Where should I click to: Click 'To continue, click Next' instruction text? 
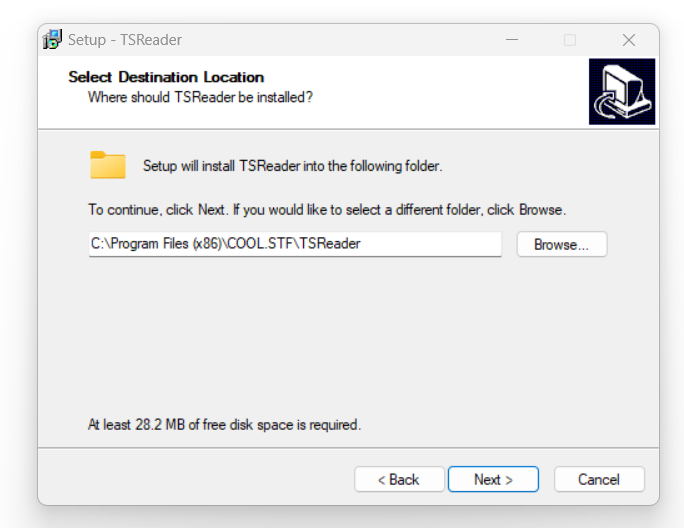[x=327, y=210]
